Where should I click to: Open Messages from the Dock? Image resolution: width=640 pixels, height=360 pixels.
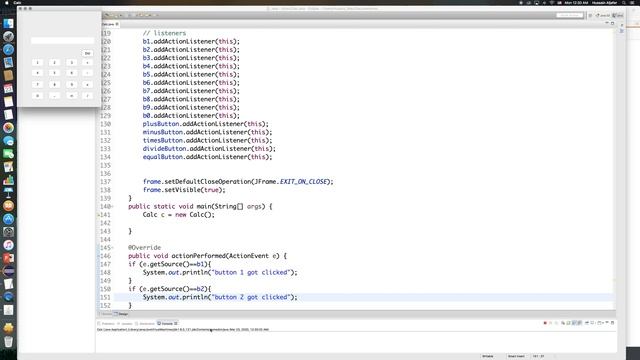click(8, 141)
